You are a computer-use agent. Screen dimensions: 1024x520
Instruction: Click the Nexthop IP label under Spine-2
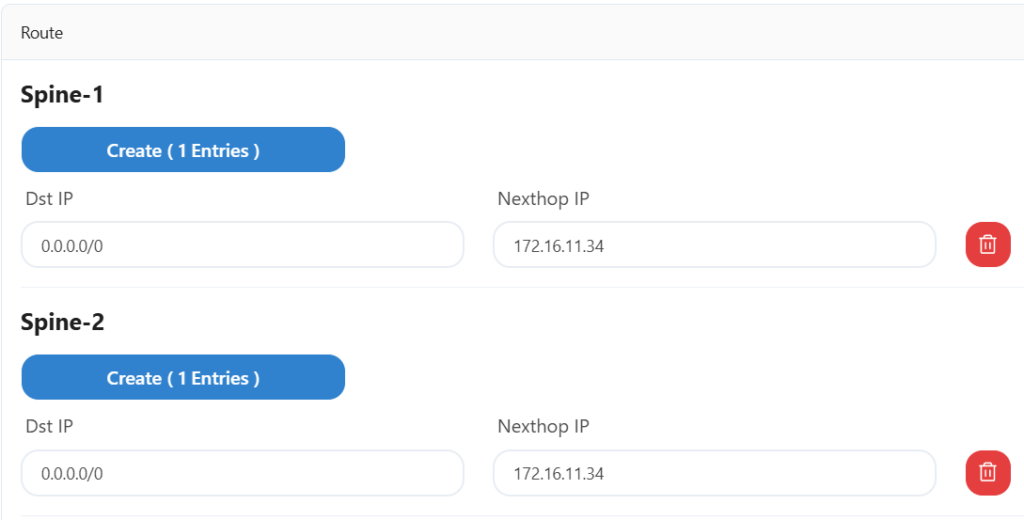pyautogui.click(x=543, y=427)
